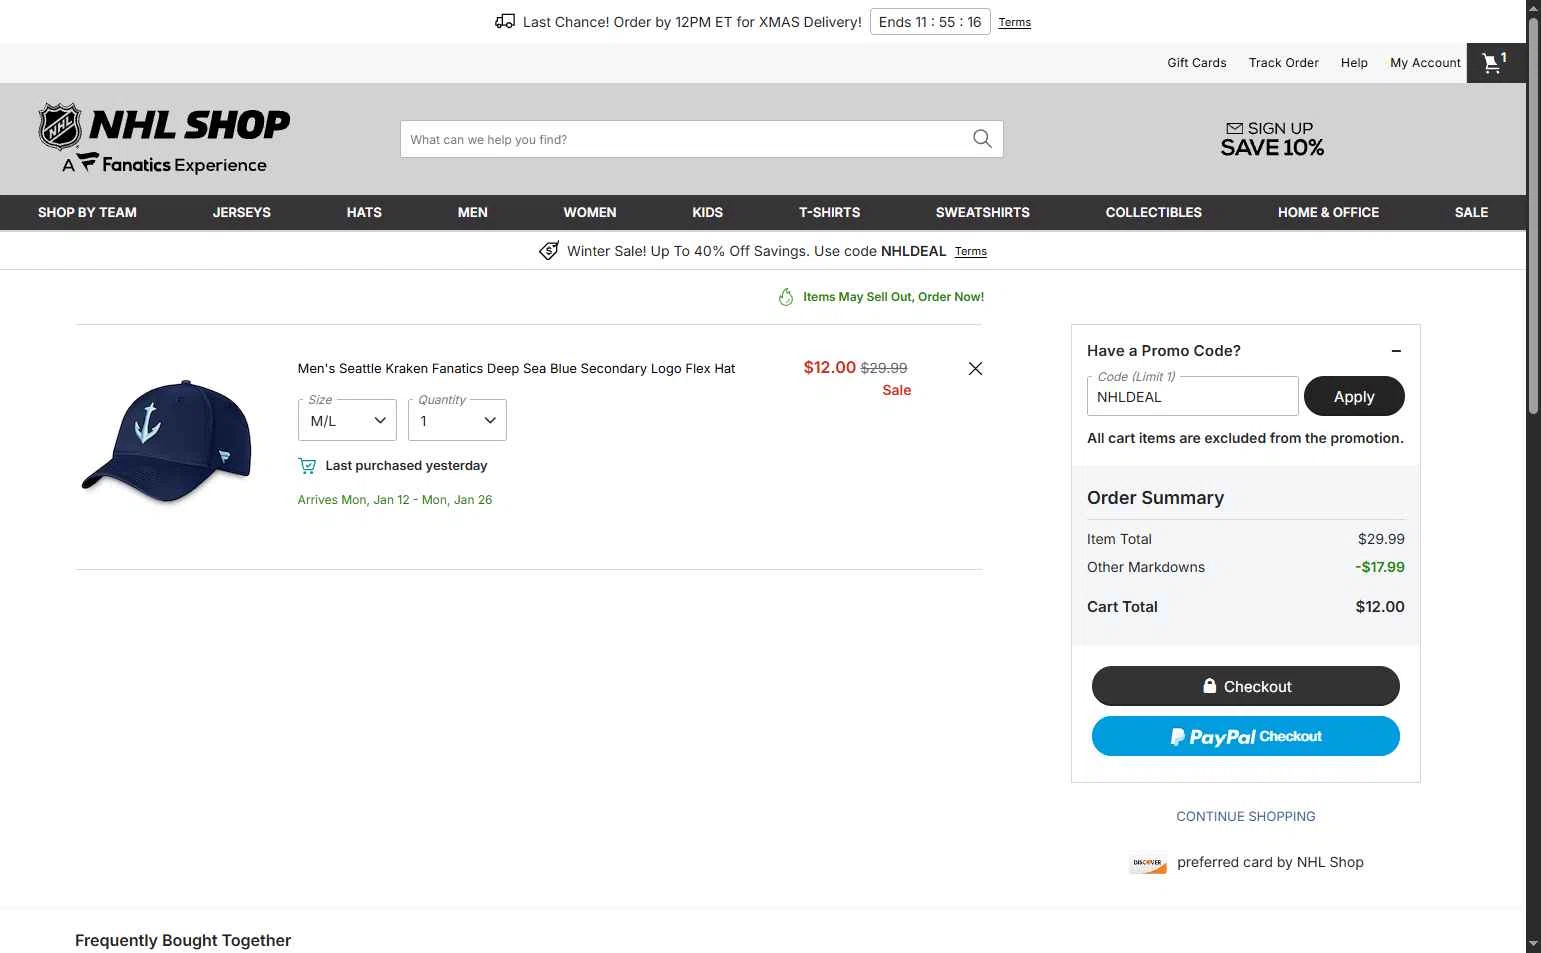This screenshot has width=1541, height=953.
Task: Open the Collectibles menu
Action: click(x=1154, y=212)
